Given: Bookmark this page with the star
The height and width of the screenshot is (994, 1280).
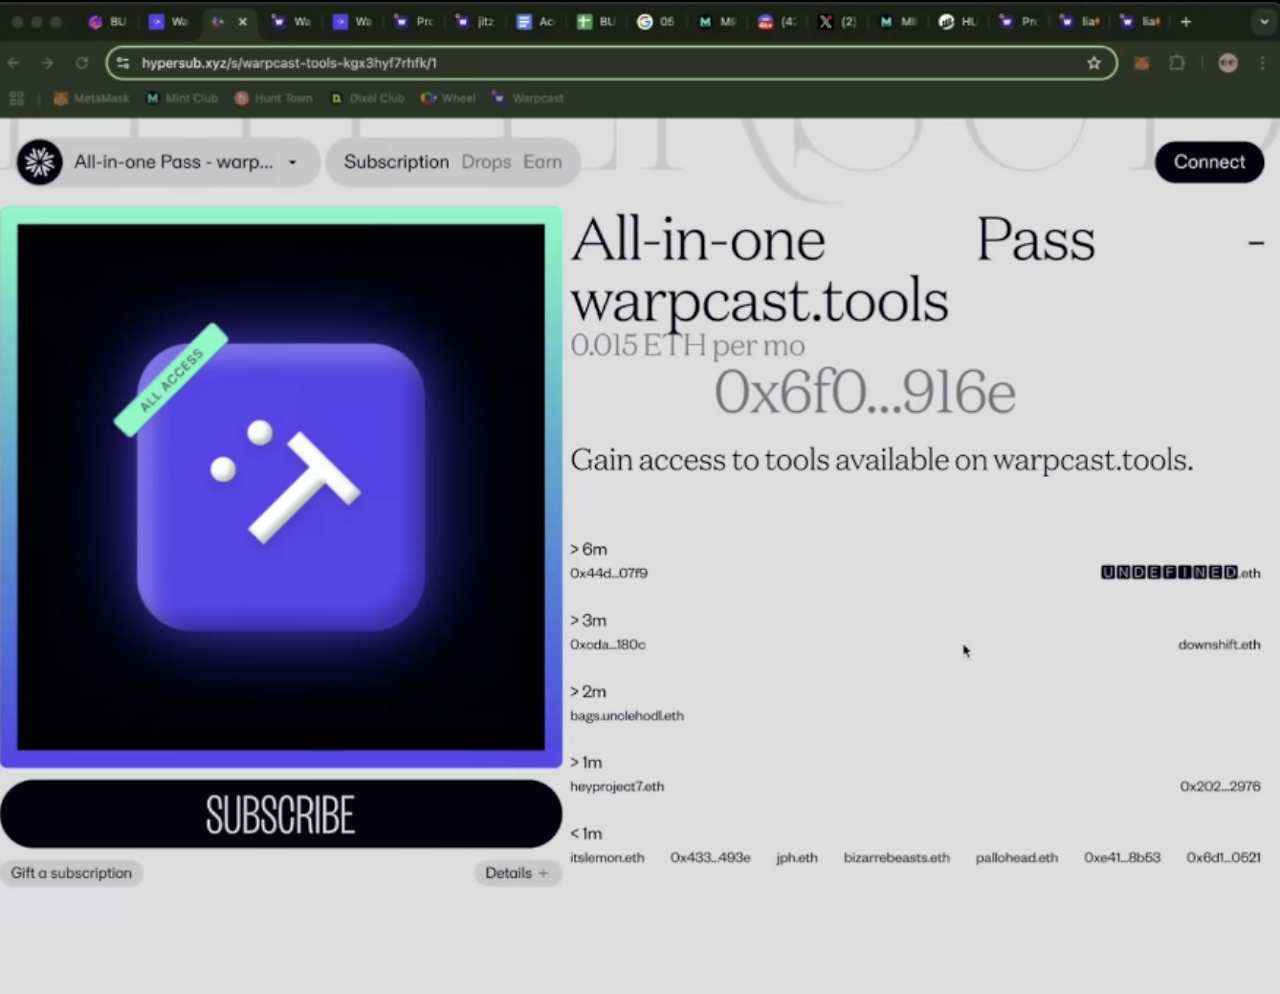Looking at the screenshot, I should [1094, 63].
